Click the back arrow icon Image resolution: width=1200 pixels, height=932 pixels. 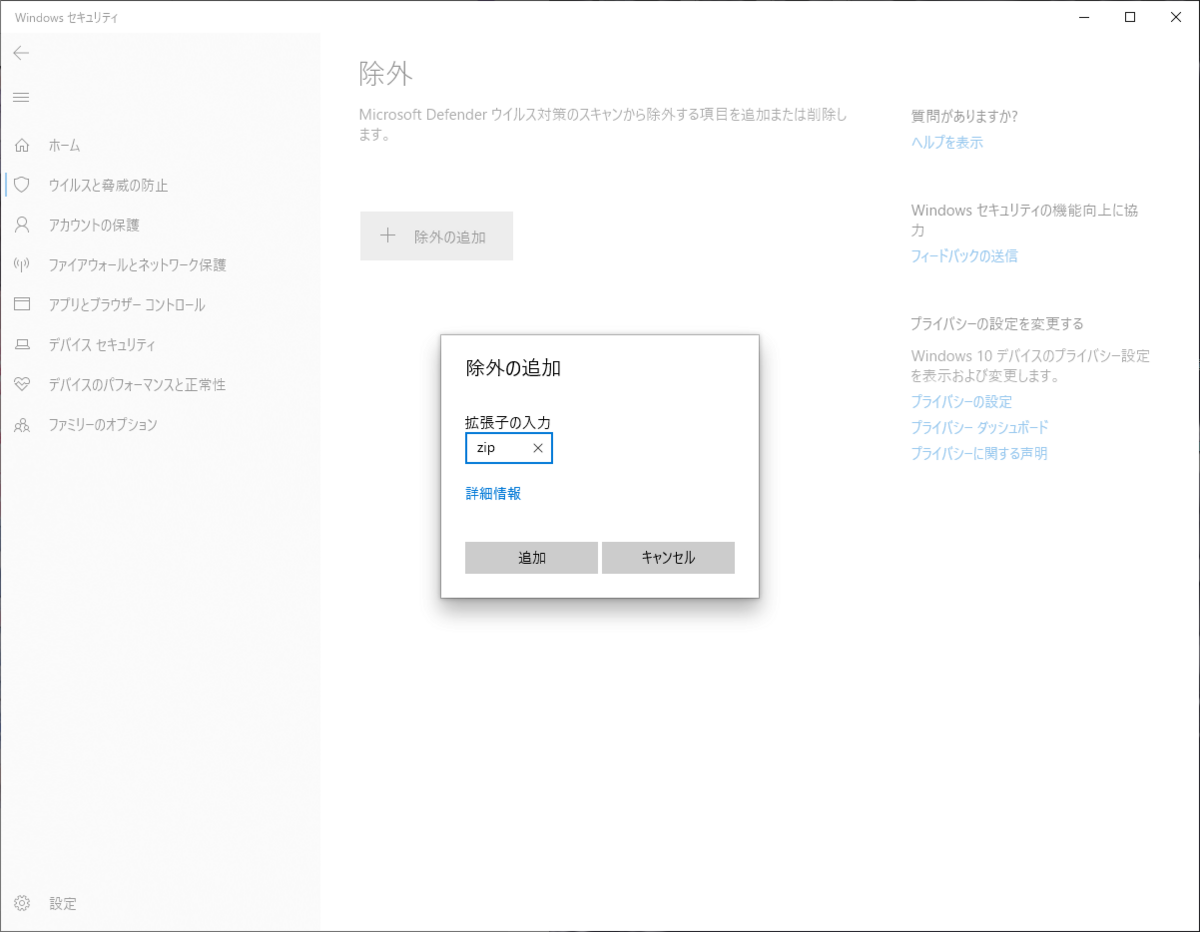click(x=21, y=53)
